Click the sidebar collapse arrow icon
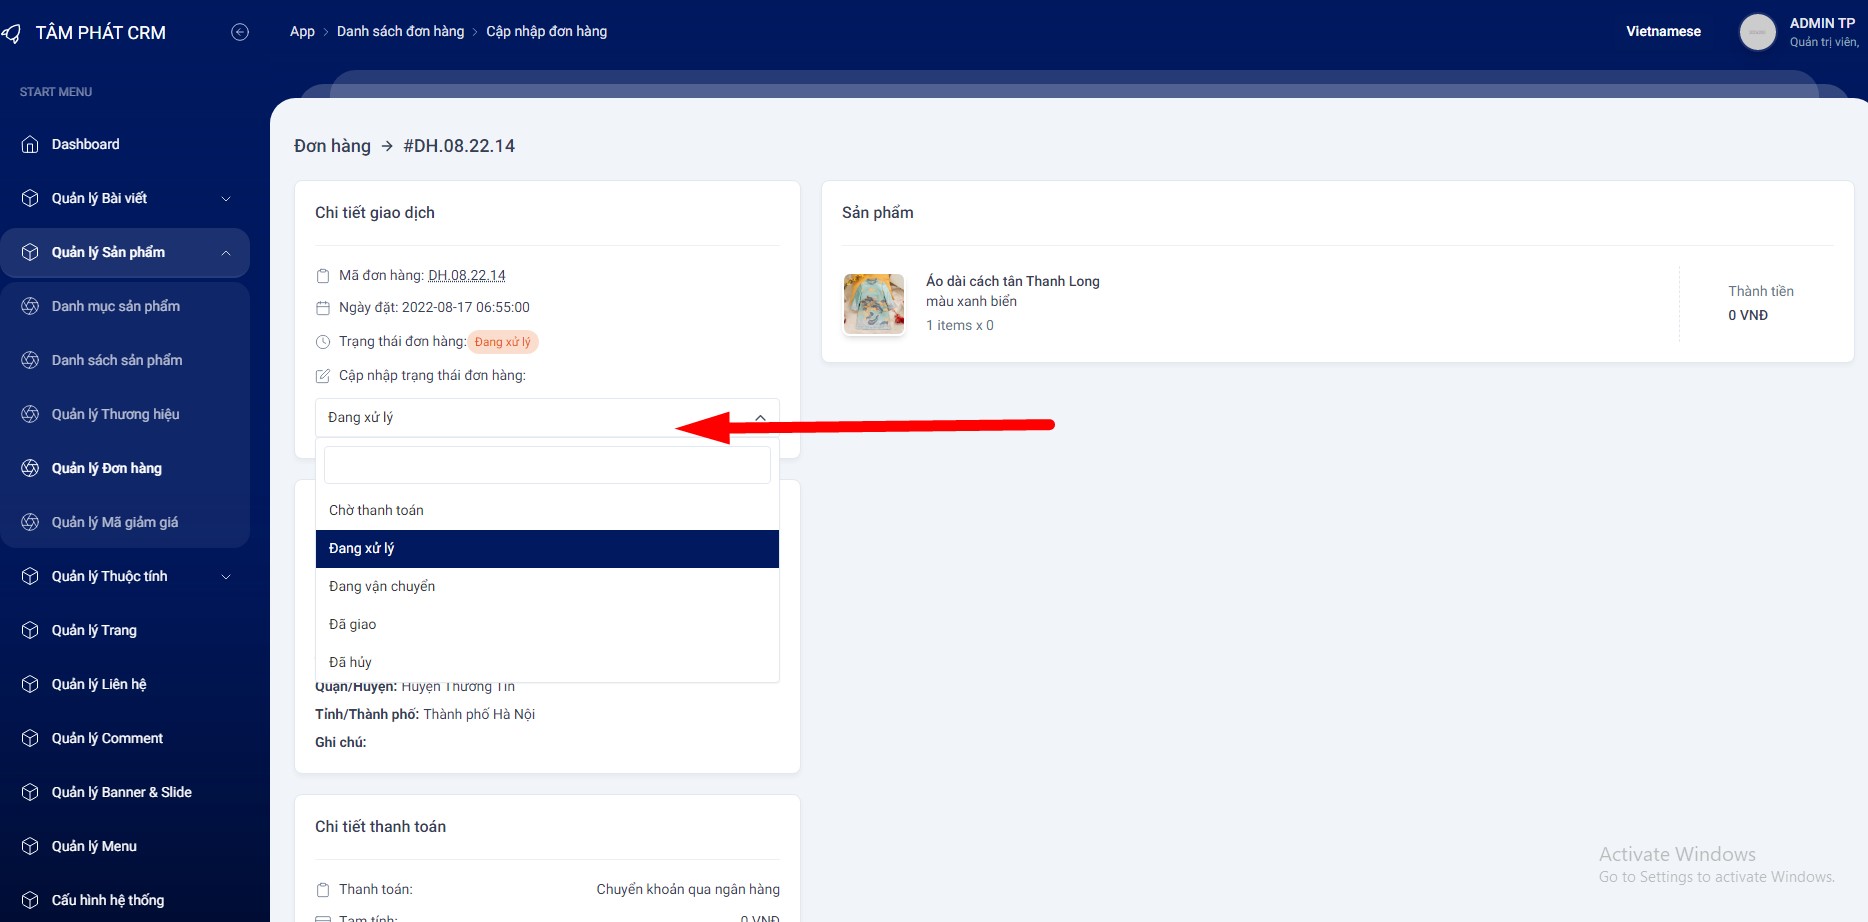This screenshot has width=1868, height=922. tap(240, 32)
